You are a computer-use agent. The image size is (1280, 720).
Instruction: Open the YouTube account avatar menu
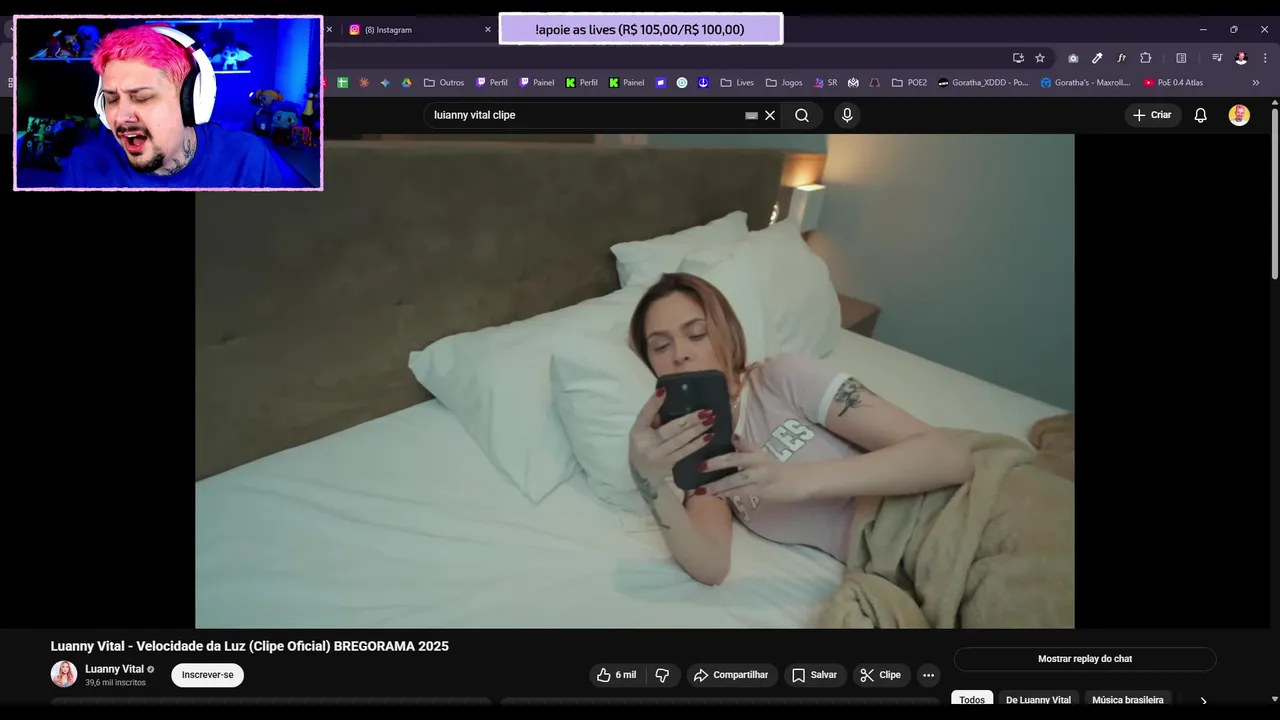[x=1239, y=115]
